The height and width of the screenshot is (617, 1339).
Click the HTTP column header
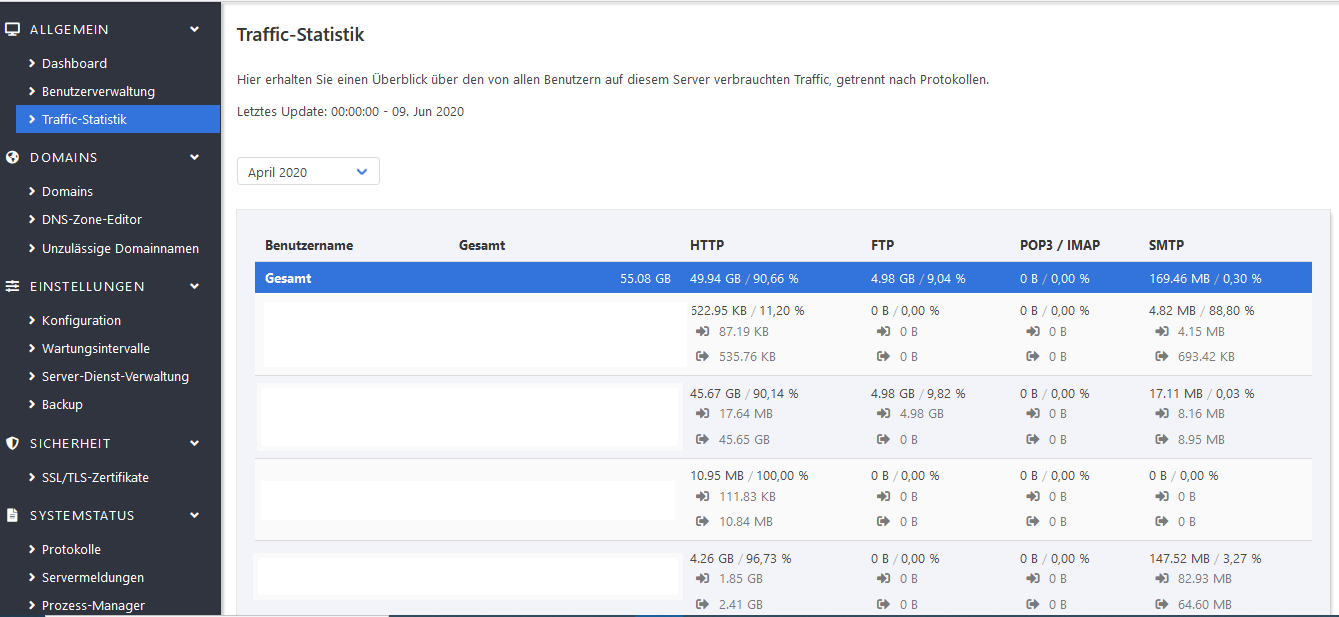pos(707,245)
